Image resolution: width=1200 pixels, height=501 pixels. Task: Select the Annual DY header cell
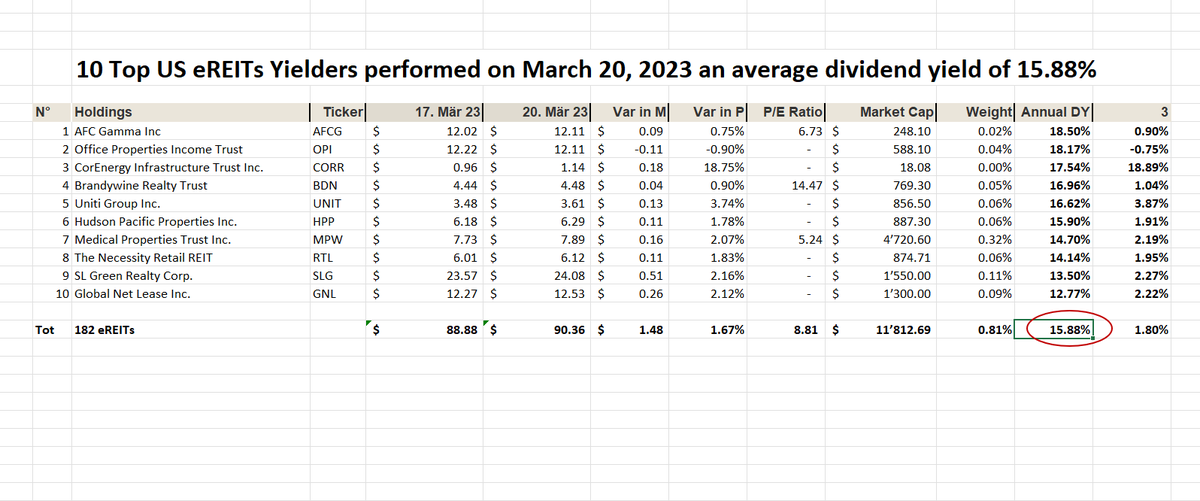(1056, 112)
